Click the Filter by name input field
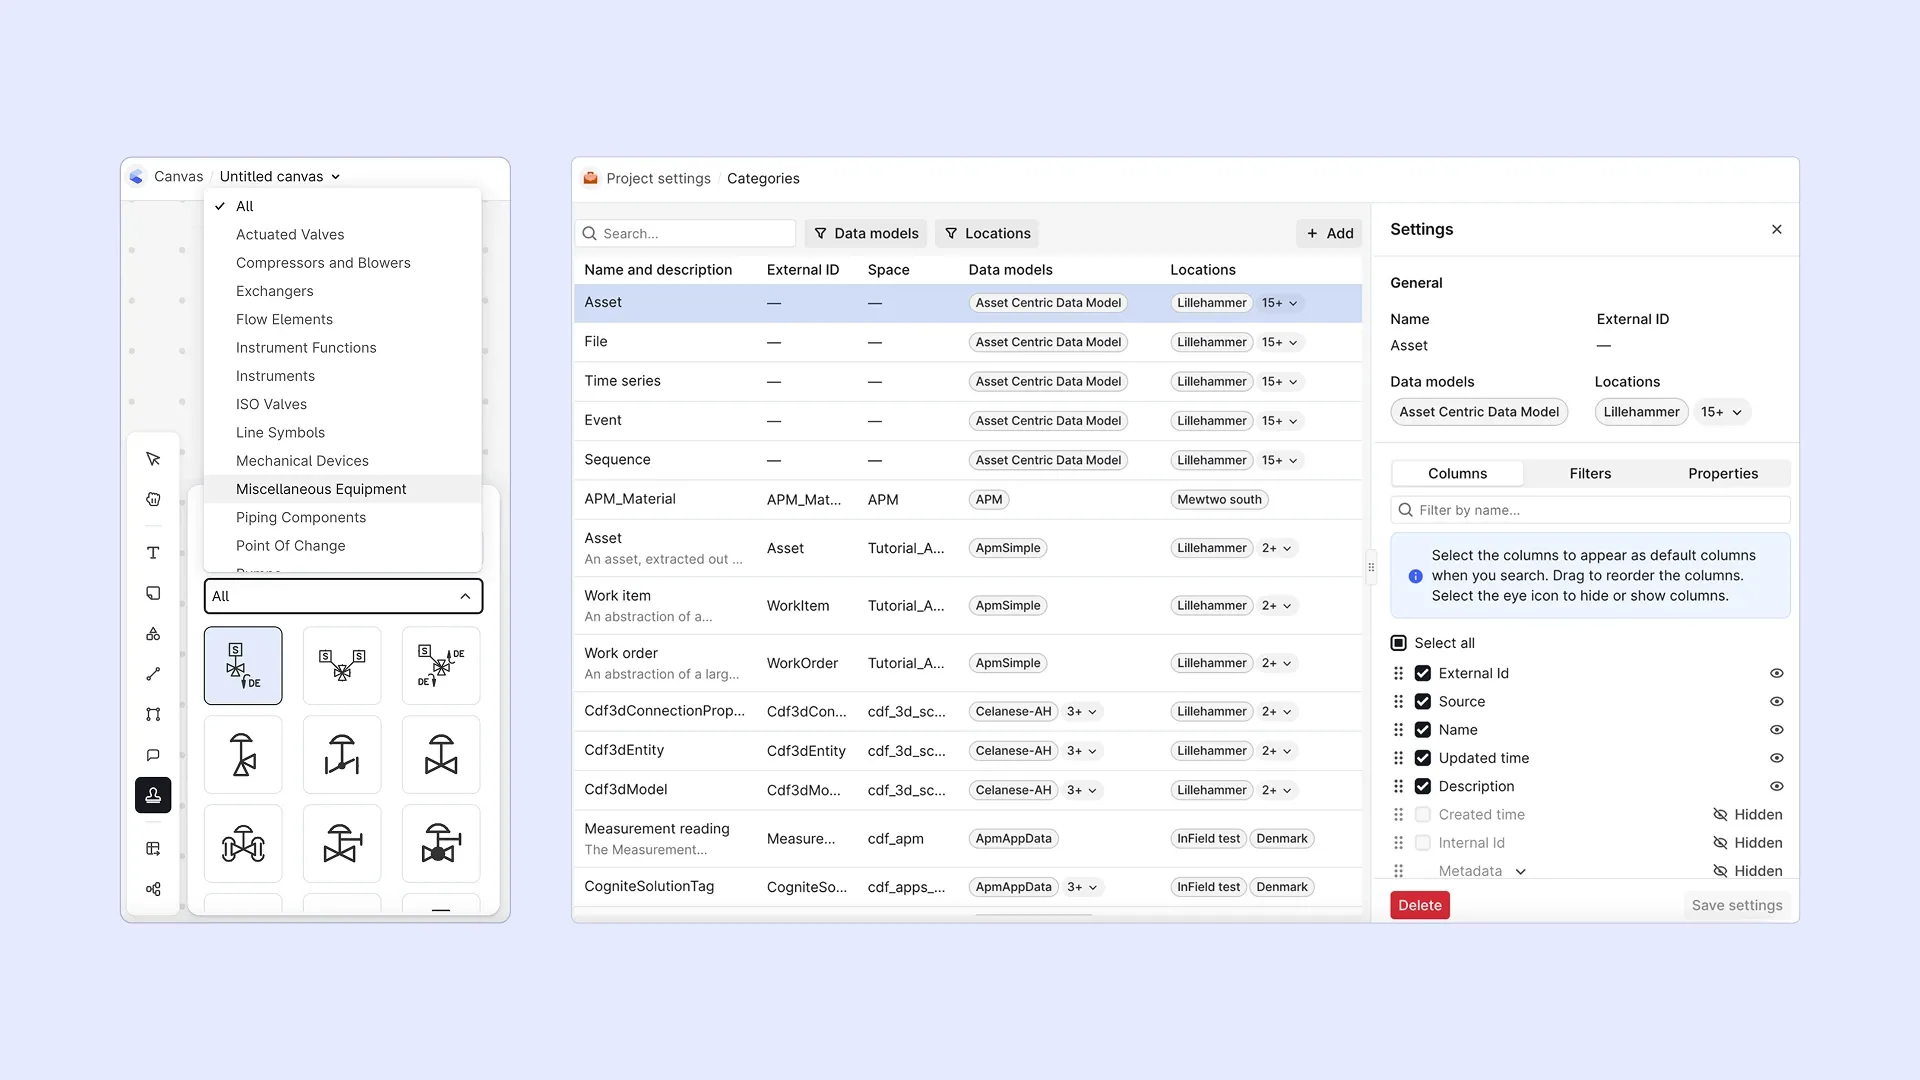The image size is (1920, 1080). [1590, 510]
